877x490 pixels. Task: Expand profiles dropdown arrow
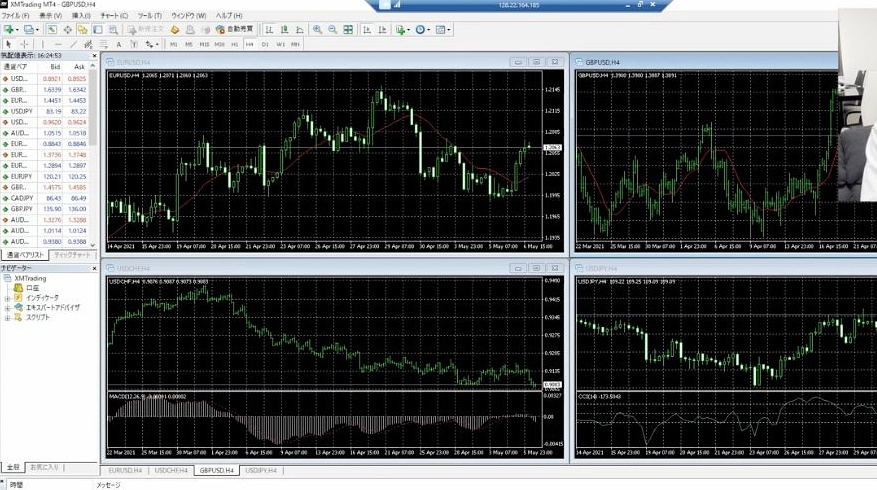pos(37,30)
